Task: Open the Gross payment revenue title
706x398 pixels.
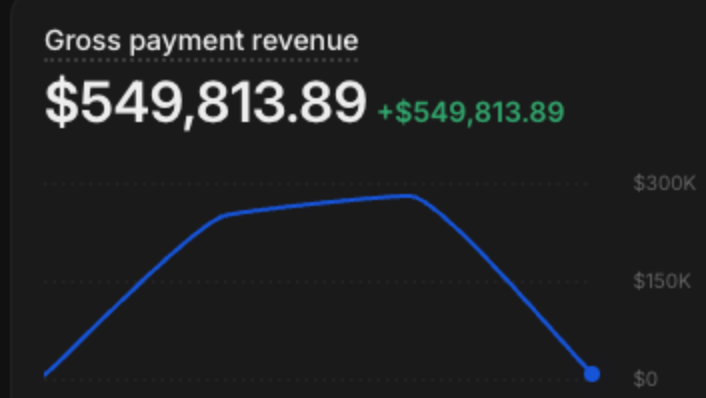Action: pos(201,41)
